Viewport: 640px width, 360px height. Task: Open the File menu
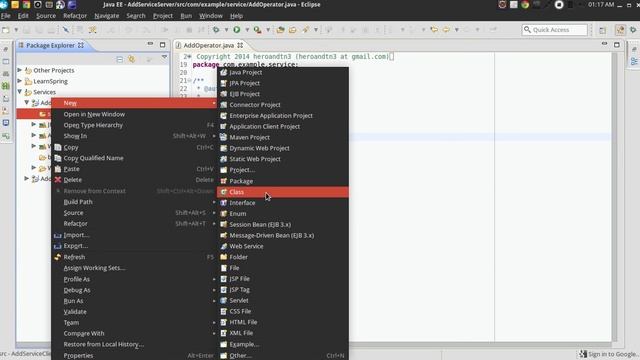coord(6,16)
